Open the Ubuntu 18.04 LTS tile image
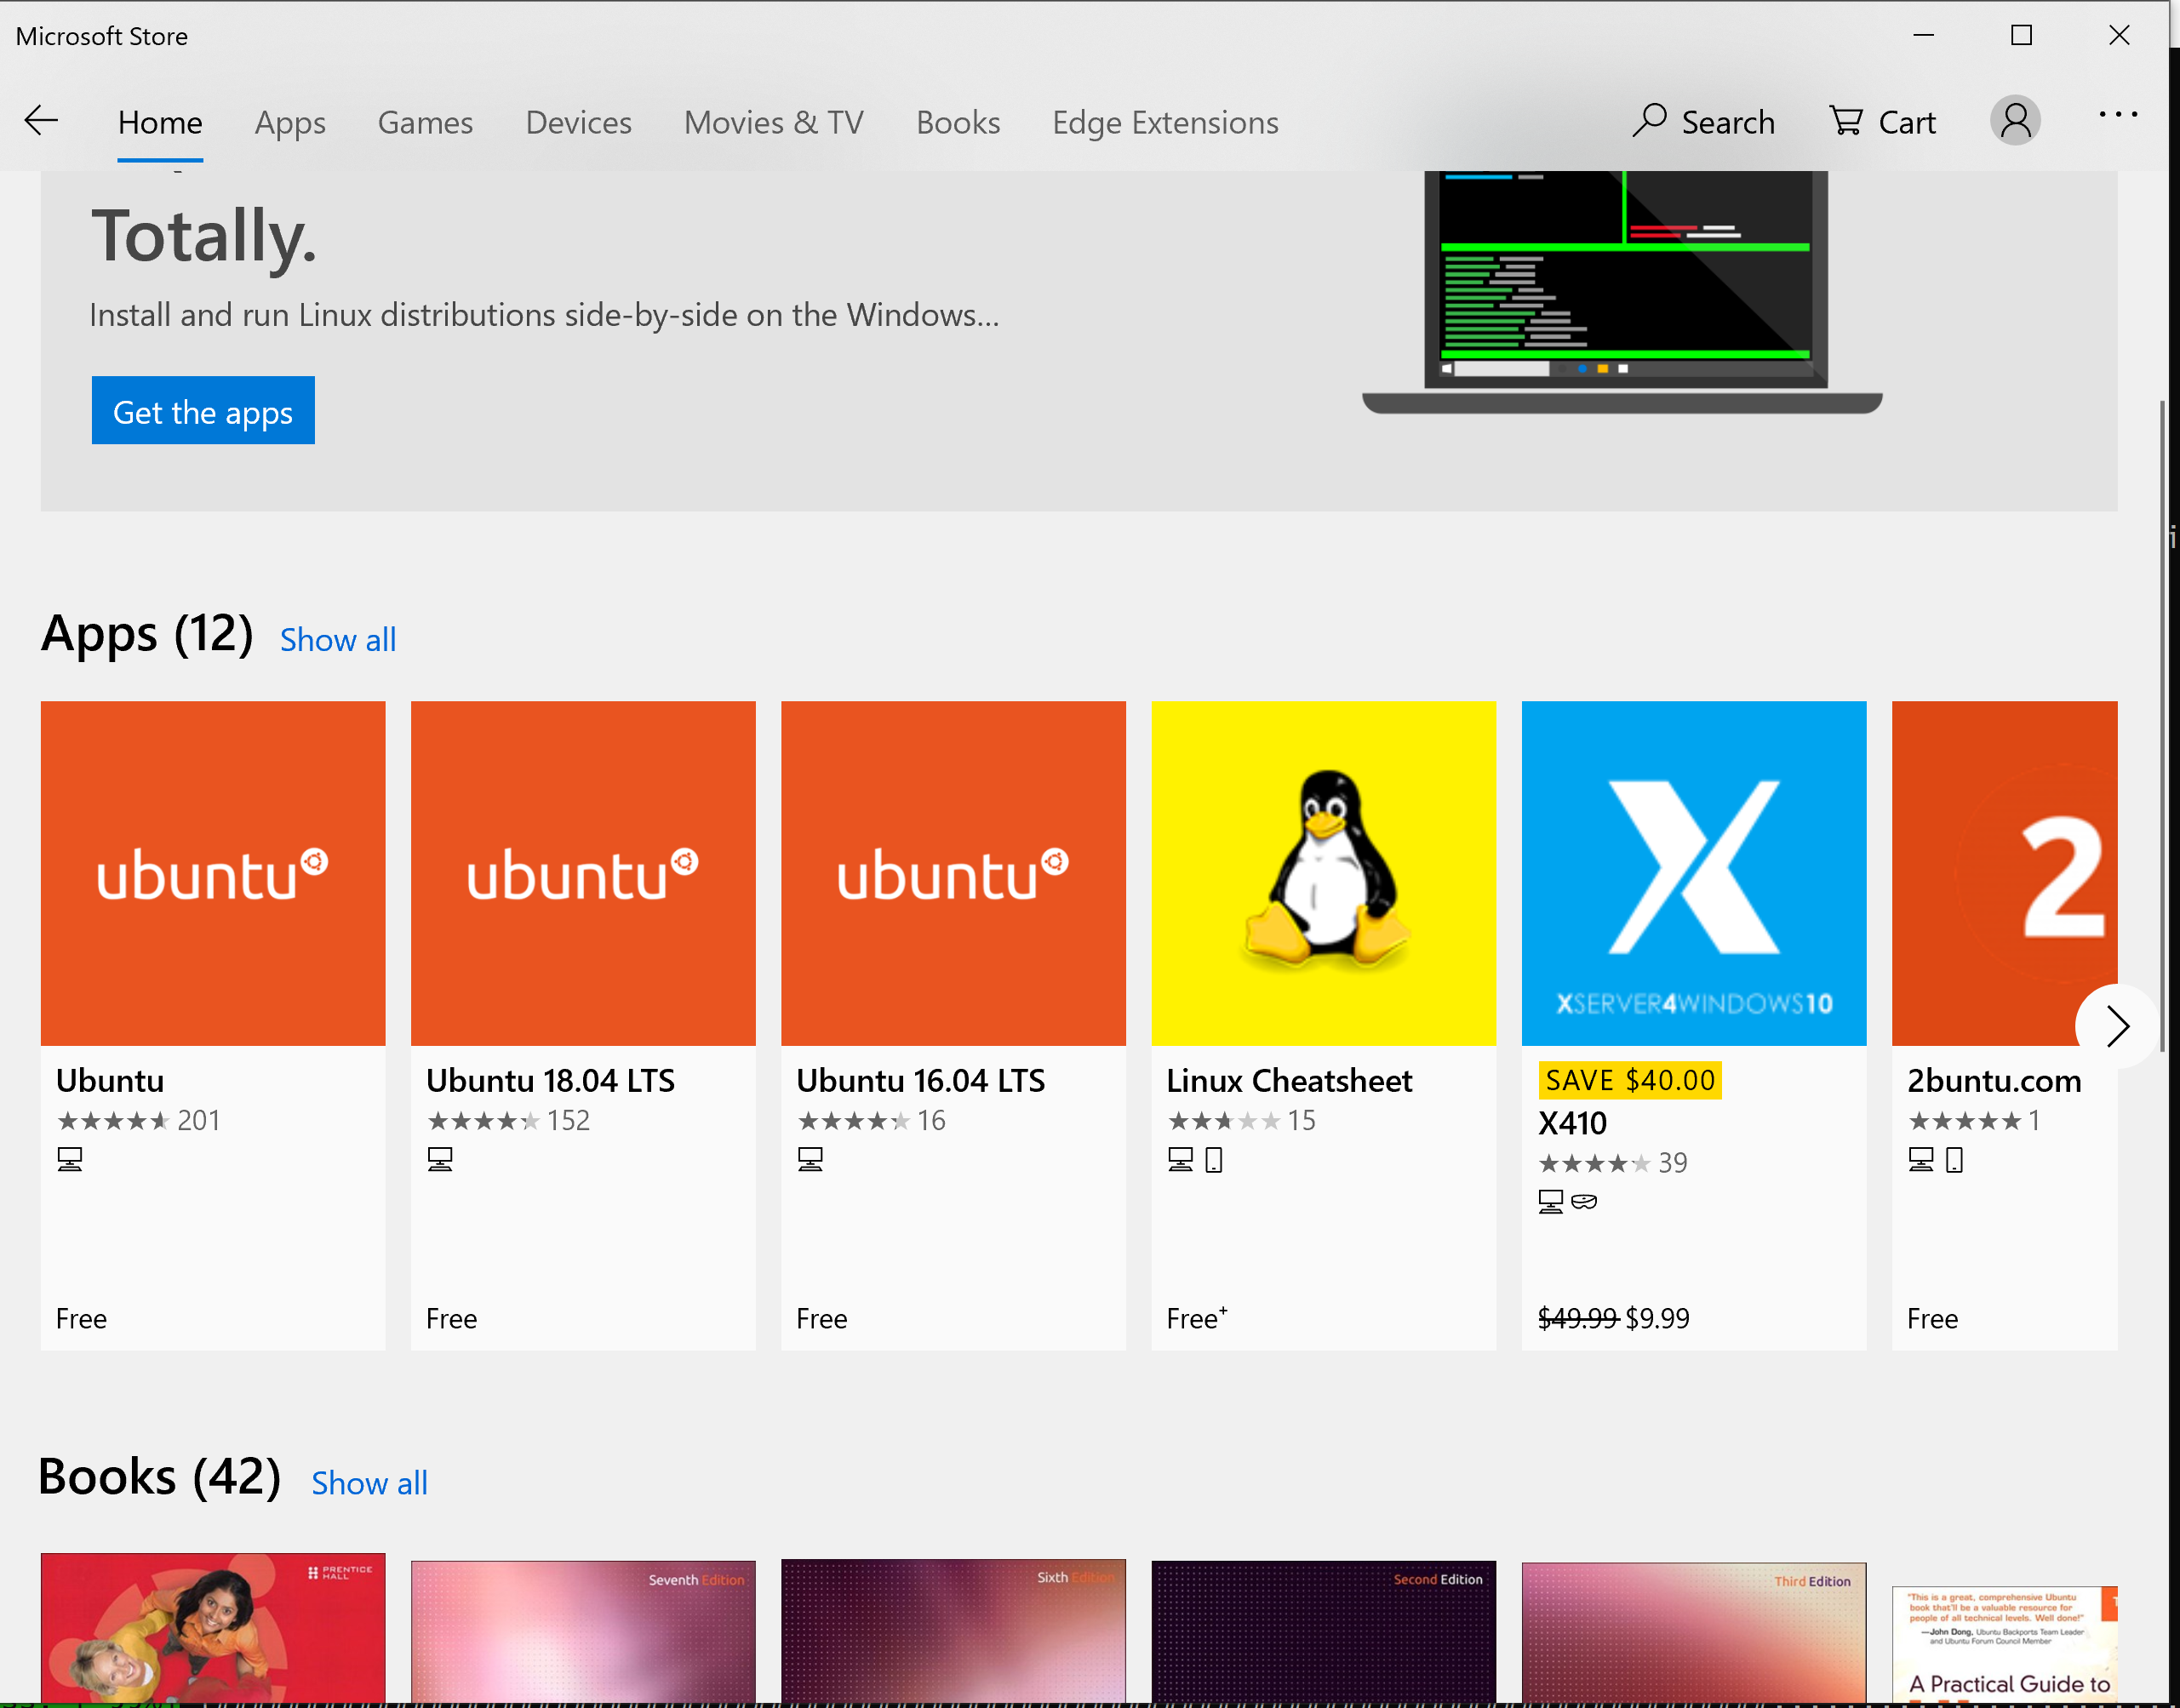Image resolution: width=2180 pixels, height=1708 pixels. 583,873
